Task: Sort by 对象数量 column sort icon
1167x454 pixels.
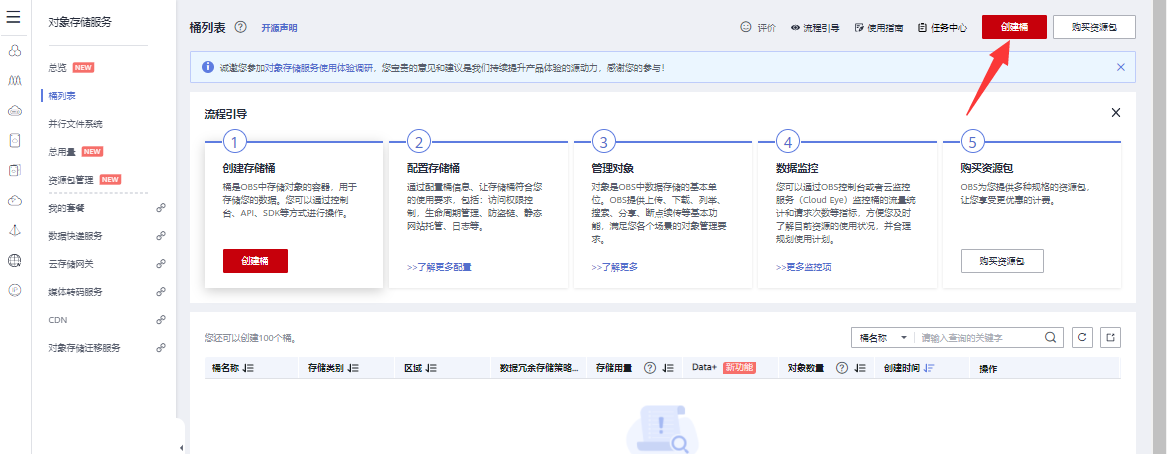Action: pyautogui.click(x=860, y=368)
